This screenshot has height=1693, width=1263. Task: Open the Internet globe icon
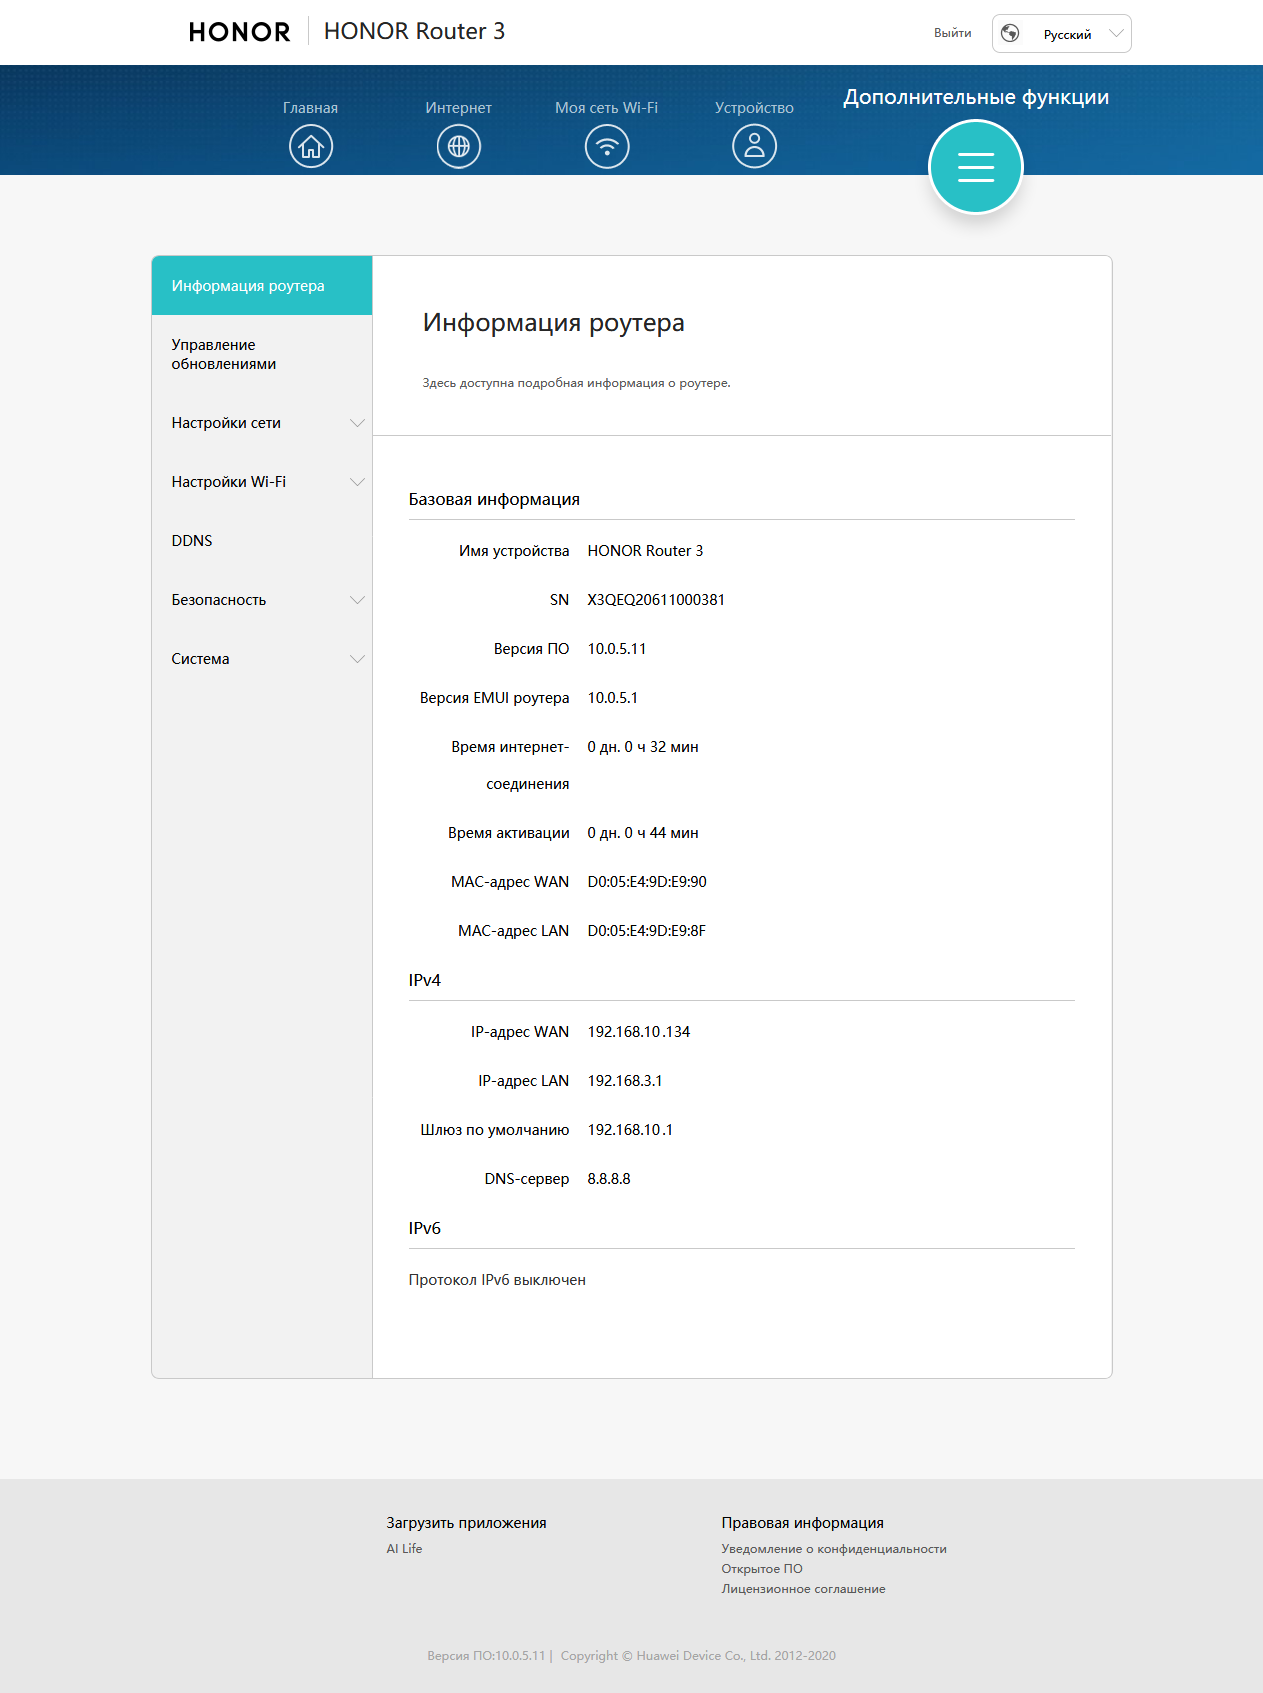tap(459, 146)
